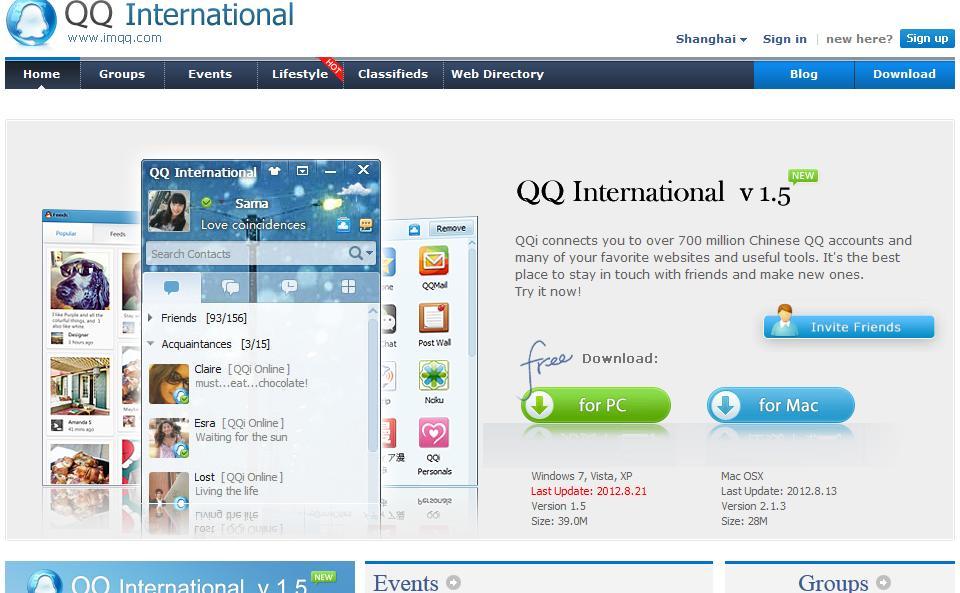The height and width of the screenshot is (593, 960).
Task: Click the www.imqq.com address text
Action: (x=114, y=38)
